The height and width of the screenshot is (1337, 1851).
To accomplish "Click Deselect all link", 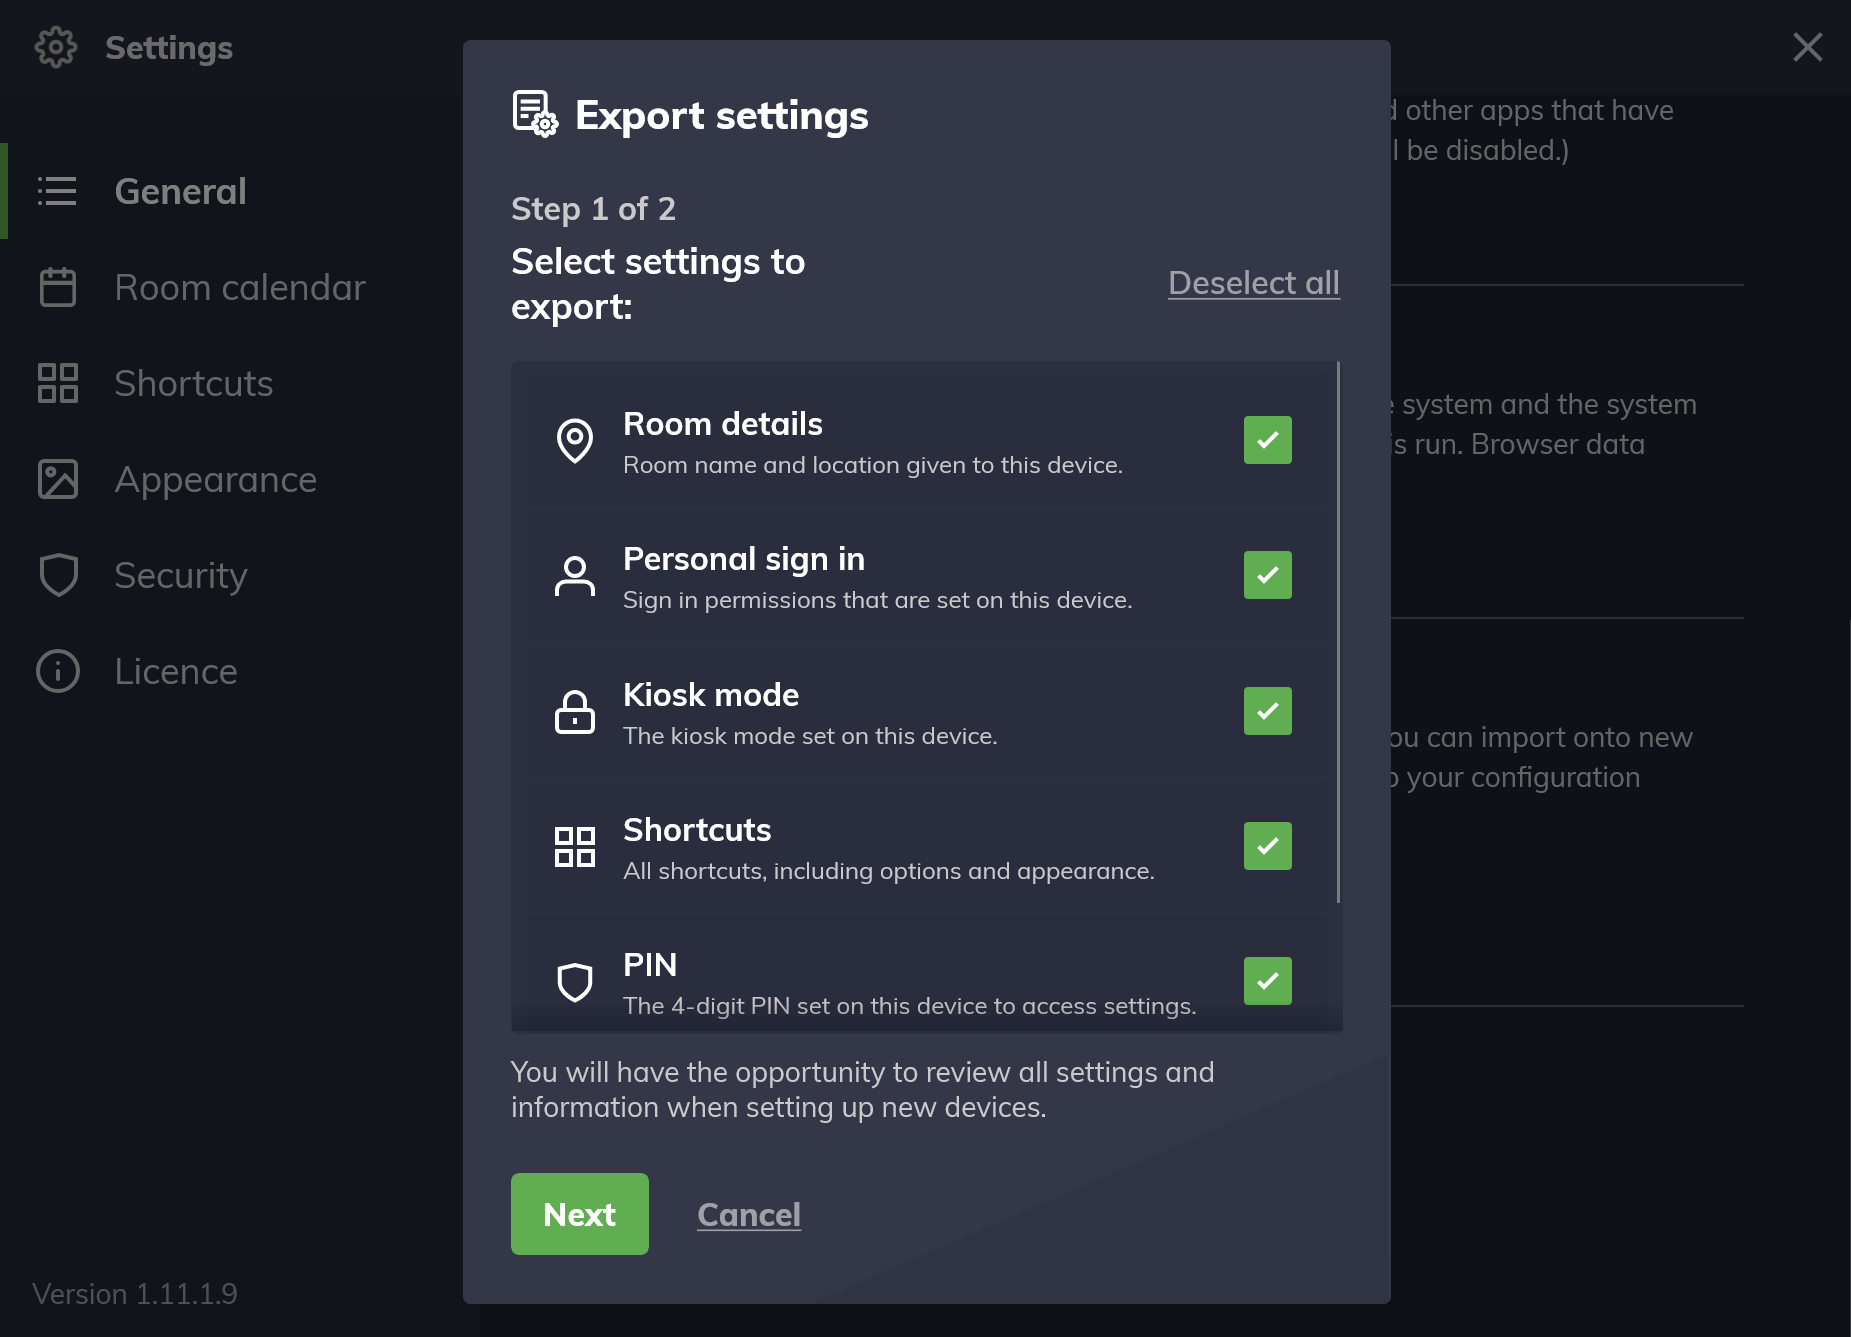I will (1254, 283).
